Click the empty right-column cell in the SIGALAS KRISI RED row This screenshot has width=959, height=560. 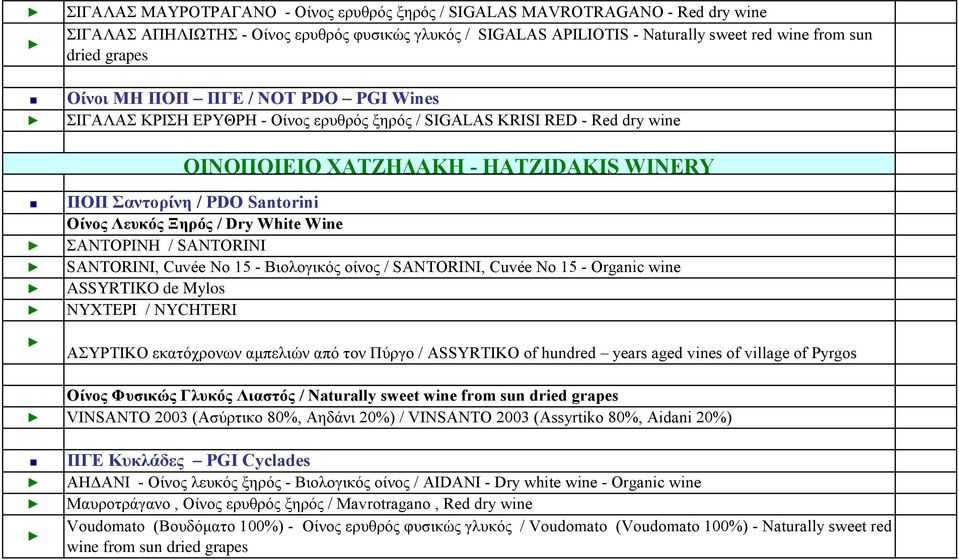coord(926,120)
